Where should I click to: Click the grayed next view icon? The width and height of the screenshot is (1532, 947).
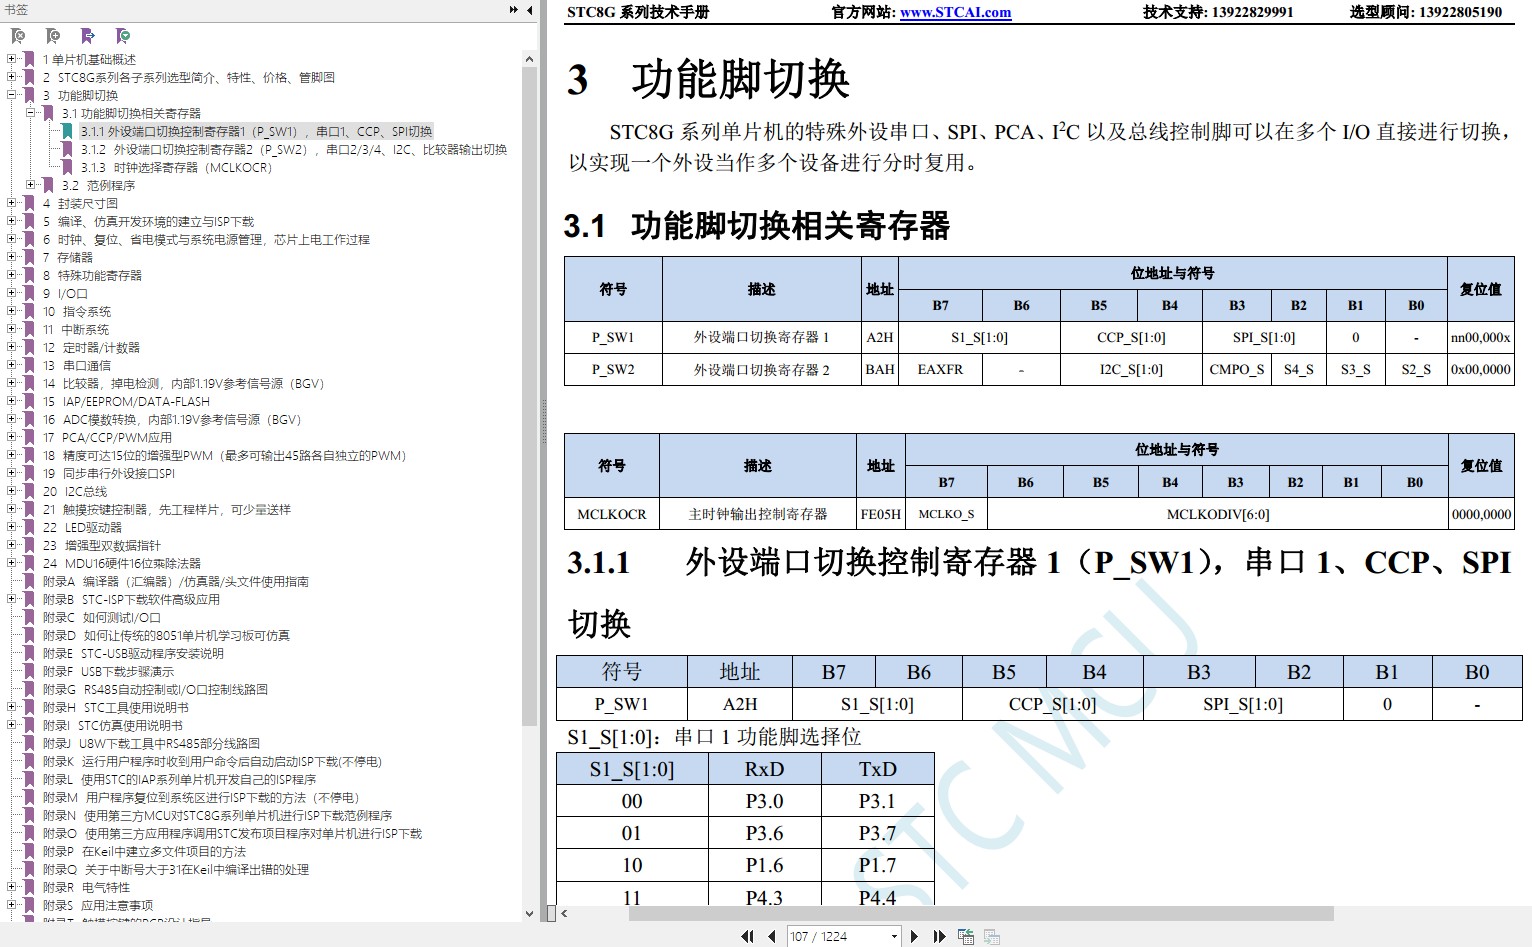point(992,936)
